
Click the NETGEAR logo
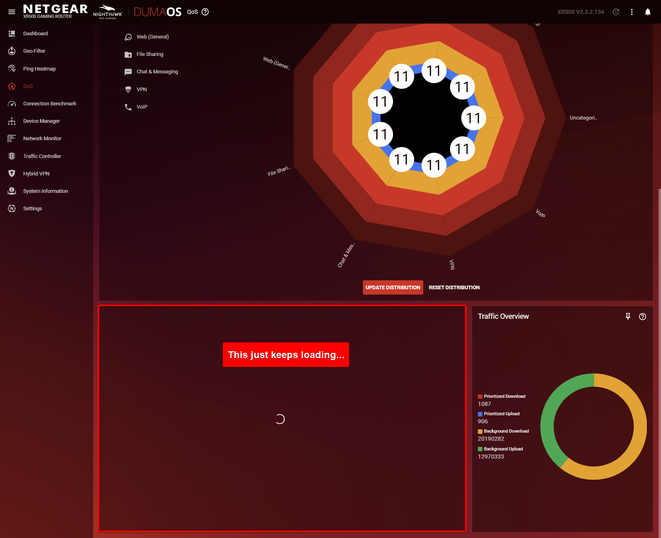pos(55,11)
